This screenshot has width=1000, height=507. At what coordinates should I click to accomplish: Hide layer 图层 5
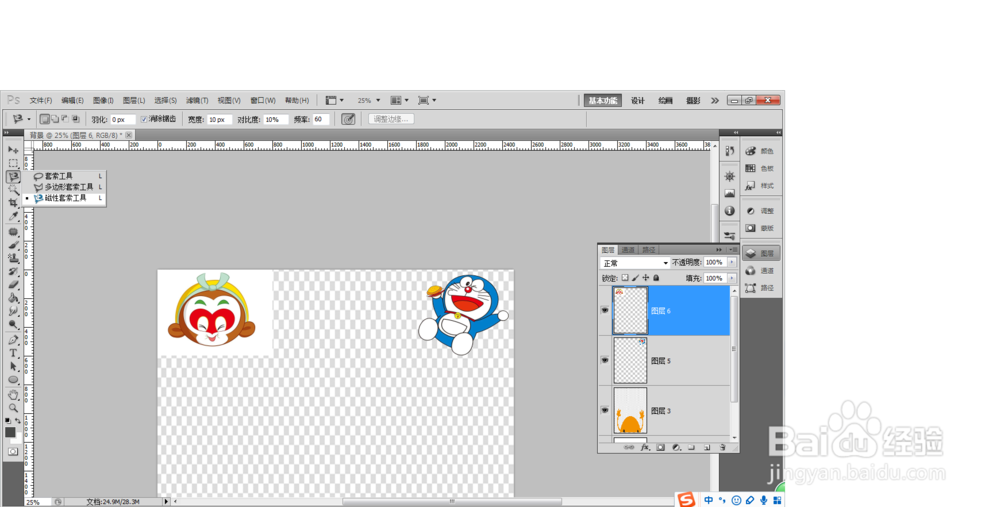605,360
